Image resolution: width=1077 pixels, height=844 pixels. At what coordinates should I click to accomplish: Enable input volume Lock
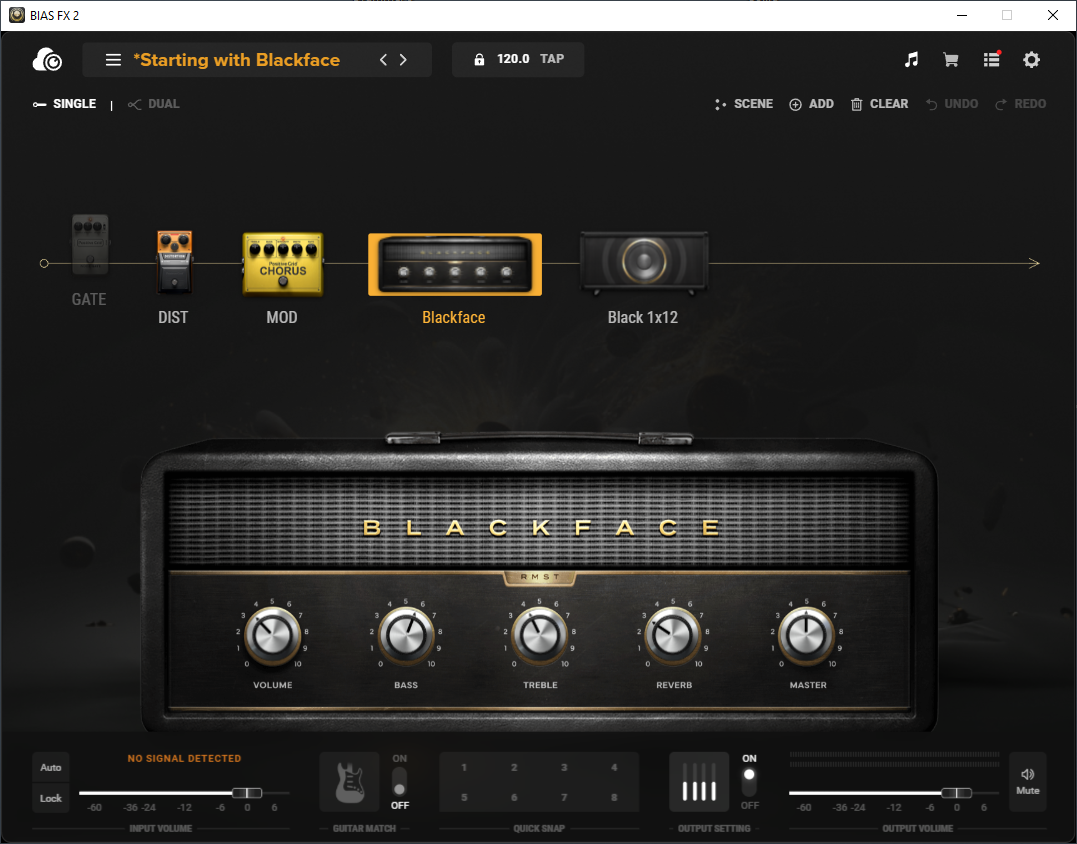pyautogui.click(x=51, y=798)
